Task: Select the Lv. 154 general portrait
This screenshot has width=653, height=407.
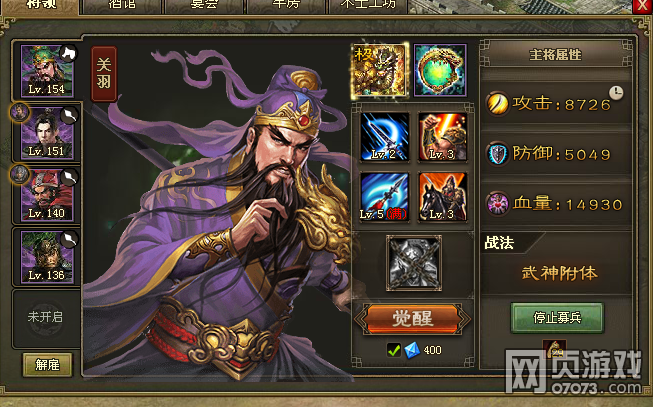Action: click(x=47, y=71)
